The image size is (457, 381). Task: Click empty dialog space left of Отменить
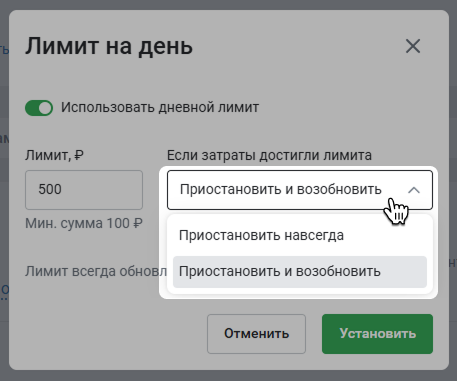coord(110,334)
